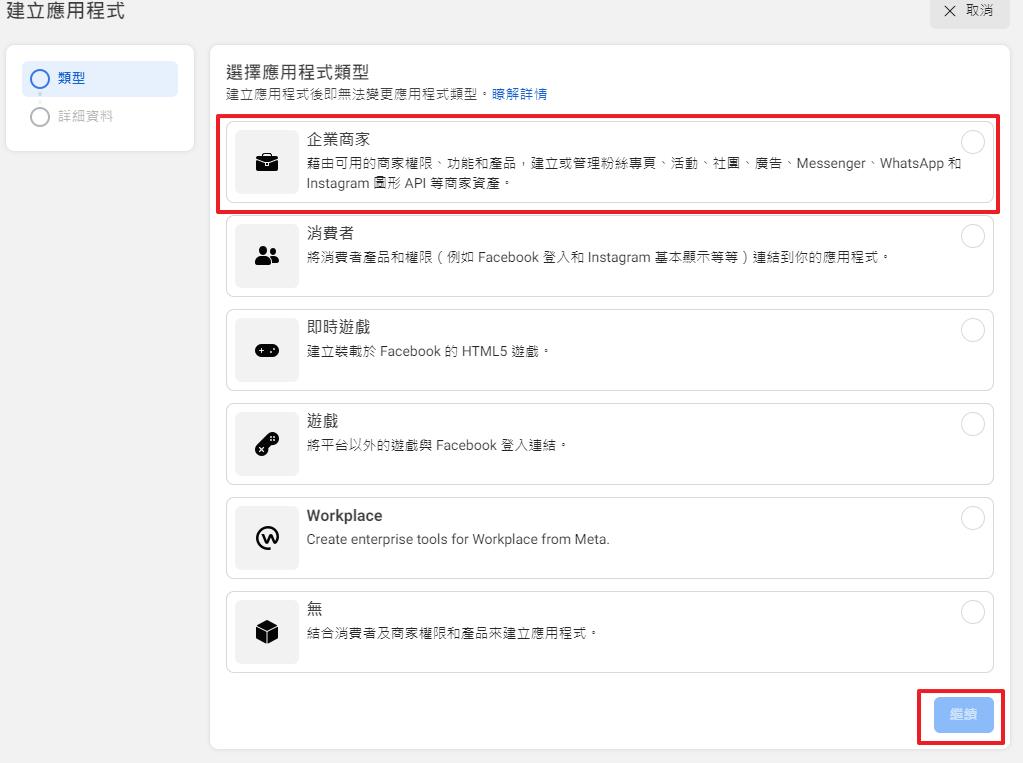Screen dimensions: 1023x763
Task: Click the 取消 button
Action: [x=969, y=11]
